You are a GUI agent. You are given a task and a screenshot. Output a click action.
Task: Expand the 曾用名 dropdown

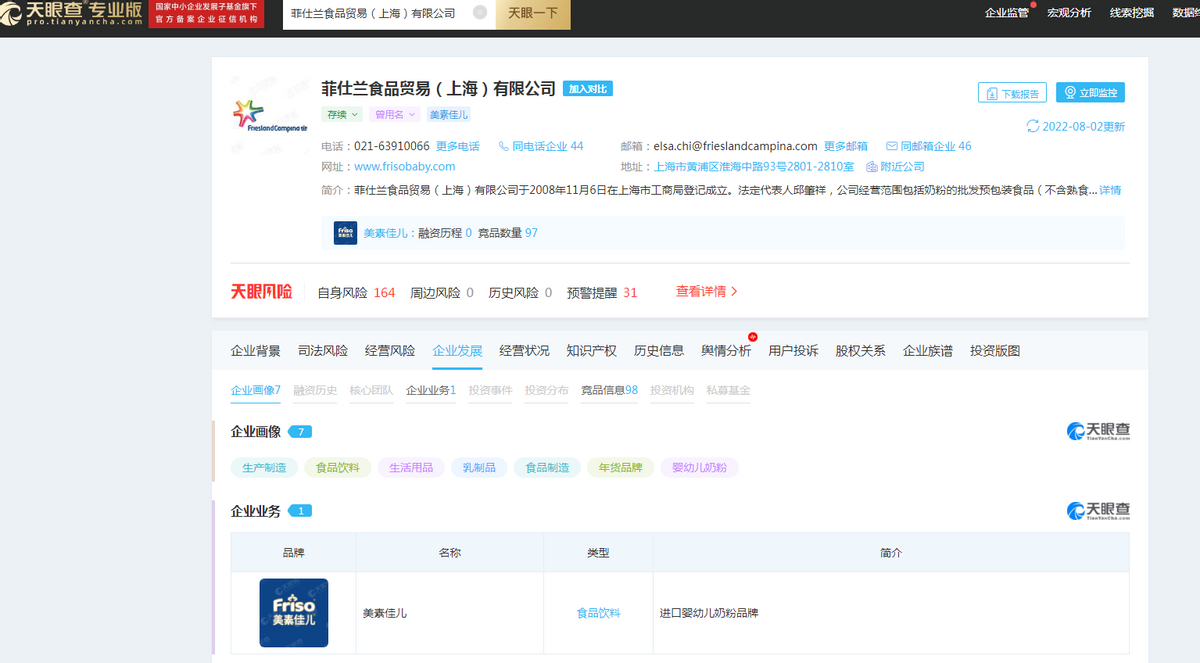coord(395,115)
